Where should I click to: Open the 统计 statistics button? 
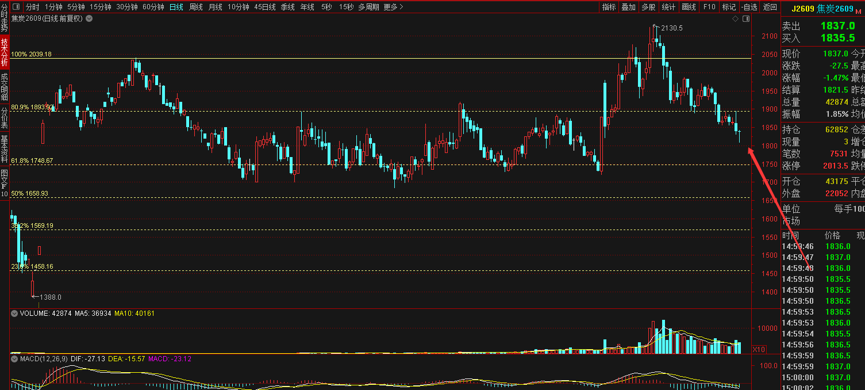coord(669,7)
